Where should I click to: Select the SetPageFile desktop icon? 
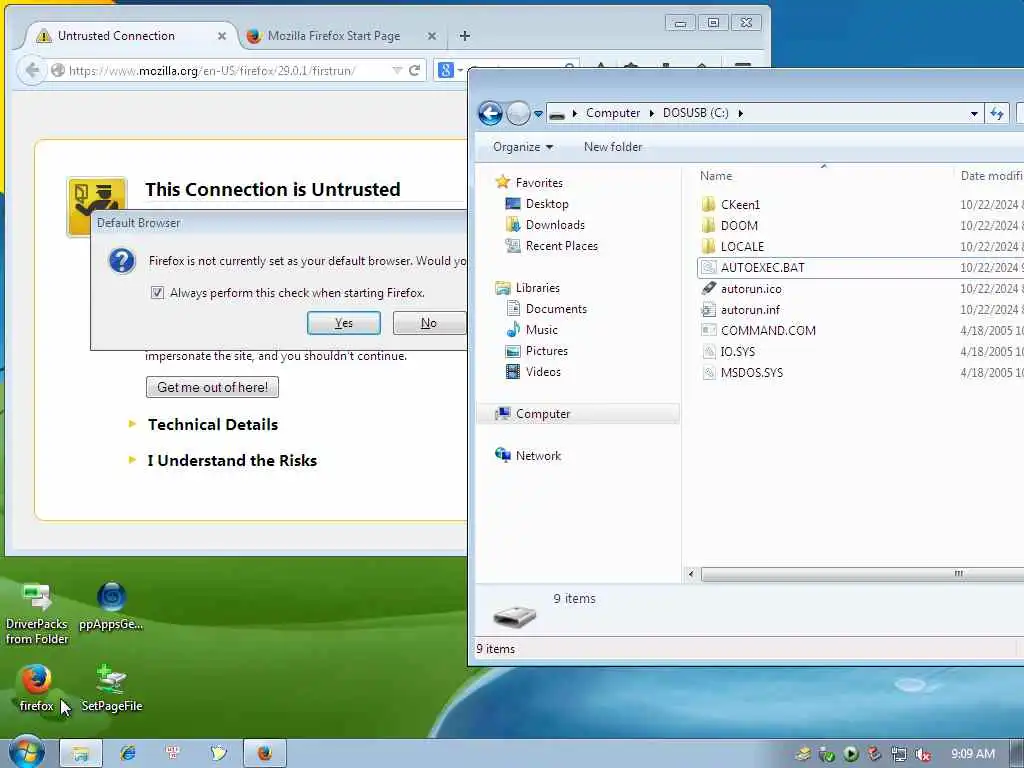(111, 688)
